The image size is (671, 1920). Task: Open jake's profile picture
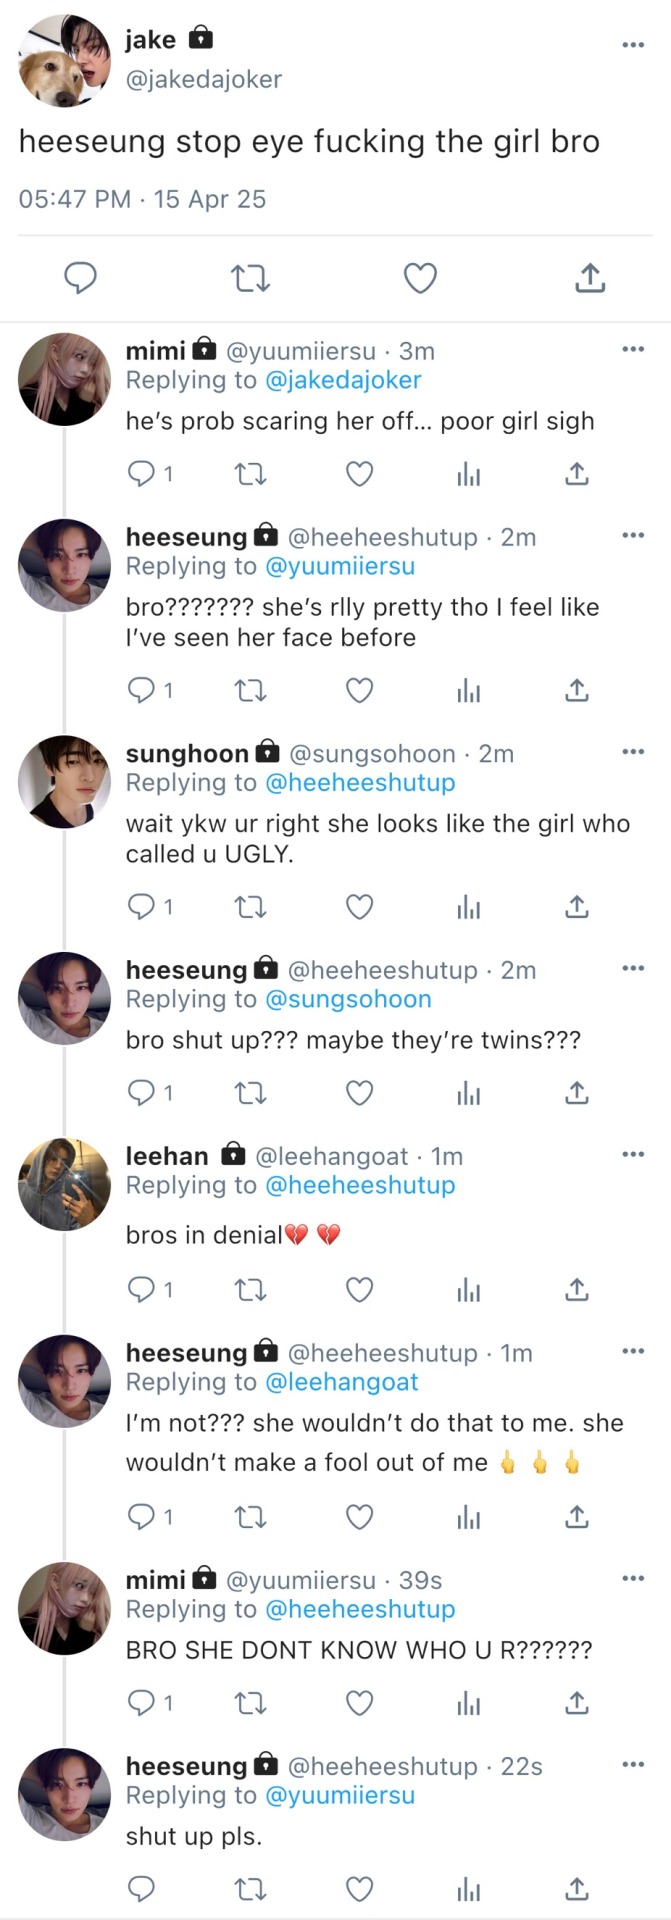pyautogui.click(x=65, y=60)
